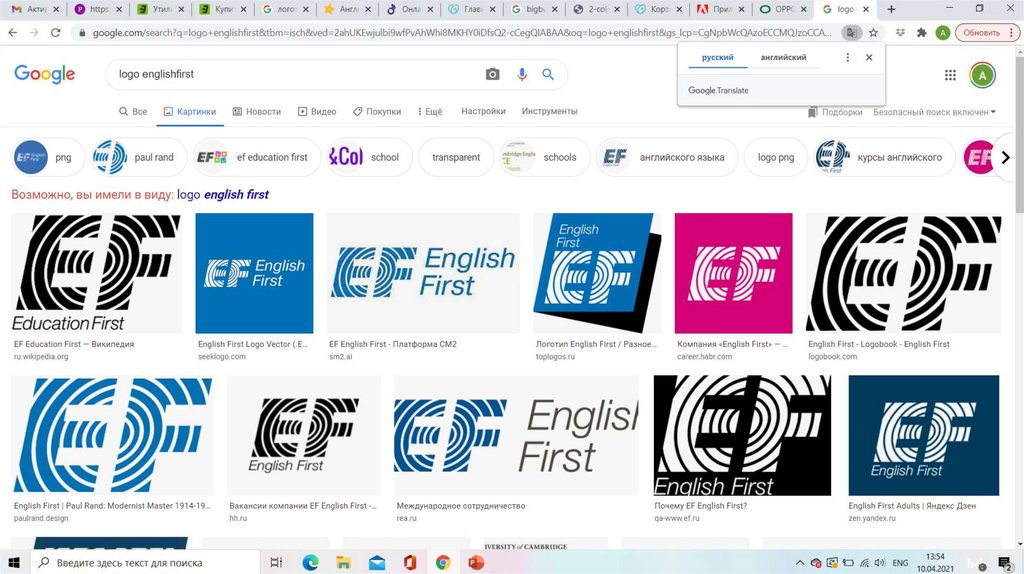The width and height of the screenshot is (1024, 574).
Task: Open Mail app from taskbar
Action: click(377, 562)
